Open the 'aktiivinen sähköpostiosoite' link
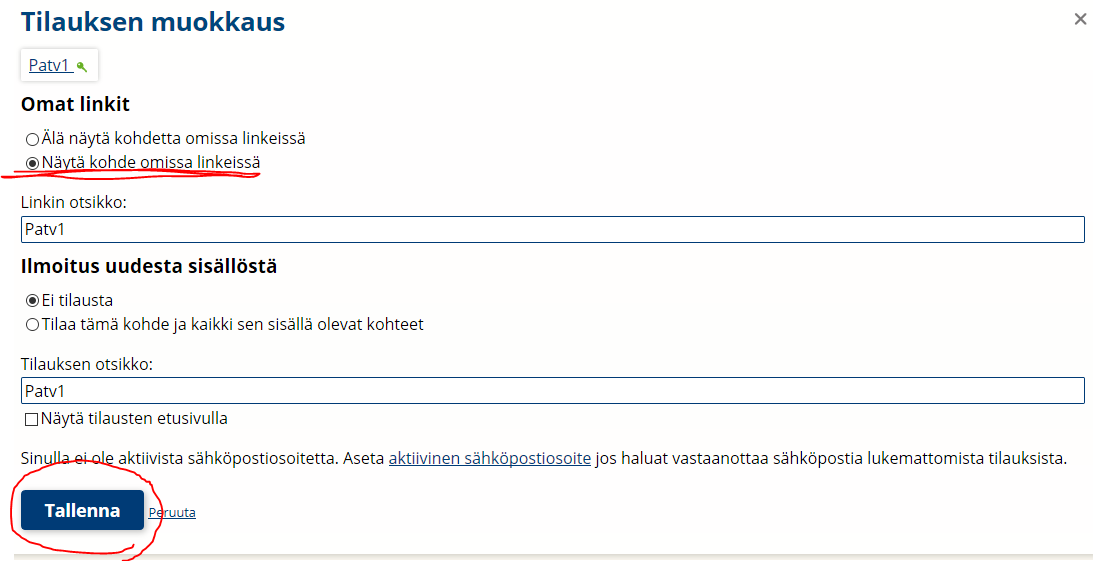 click(x=489, y=459)
